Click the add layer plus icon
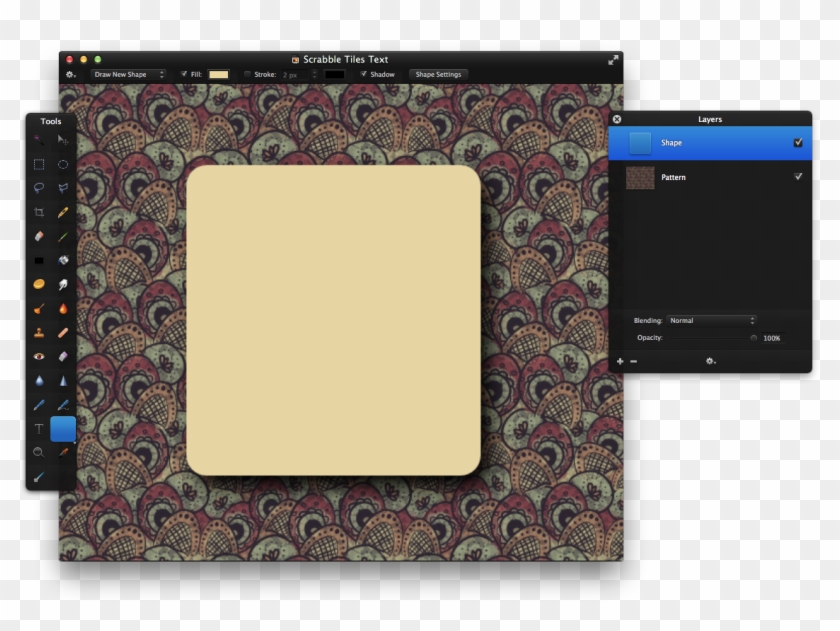The image size is (840, 631). click(x=620, y=361)
